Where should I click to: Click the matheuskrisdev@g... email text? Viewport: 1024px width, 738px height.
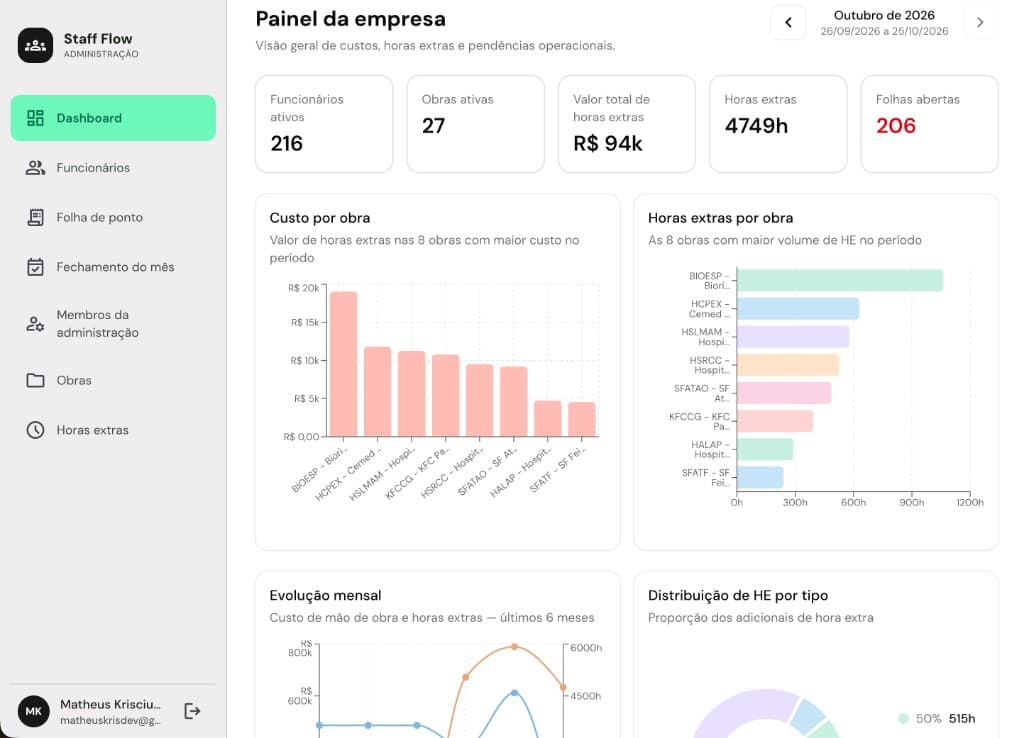click(x=110, y=720)
